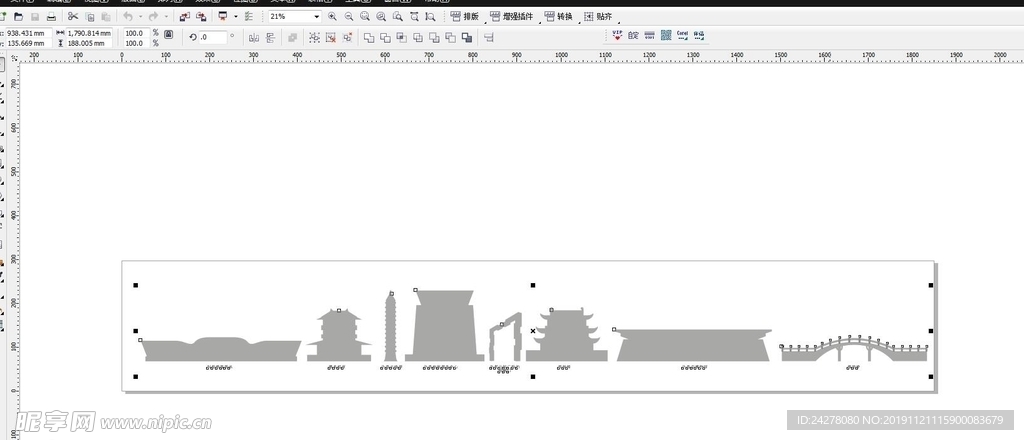
Task: Zoom to page height
Action: click(430, 16)
